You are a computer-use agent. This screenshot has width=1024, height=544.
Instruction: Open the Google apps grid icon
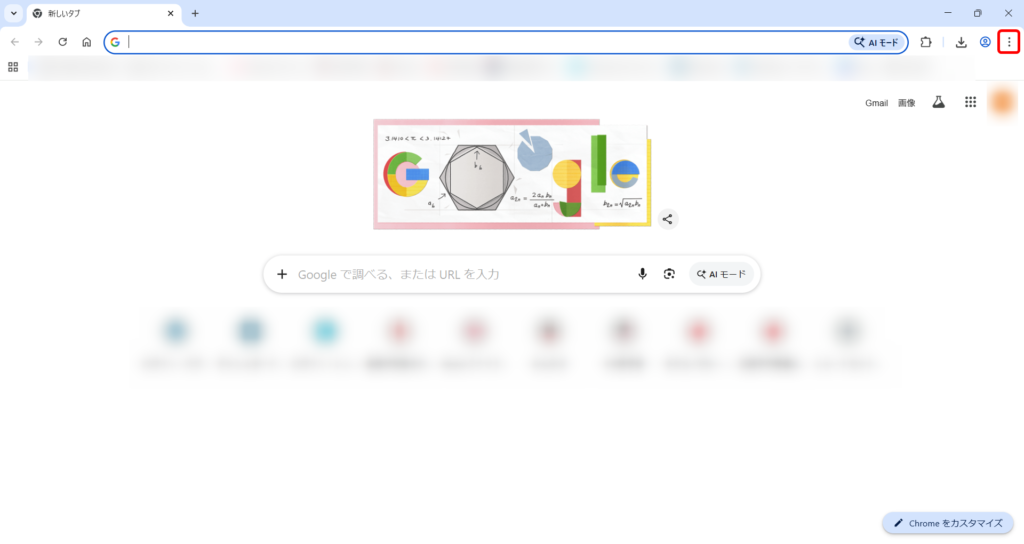tap(970, 103)
